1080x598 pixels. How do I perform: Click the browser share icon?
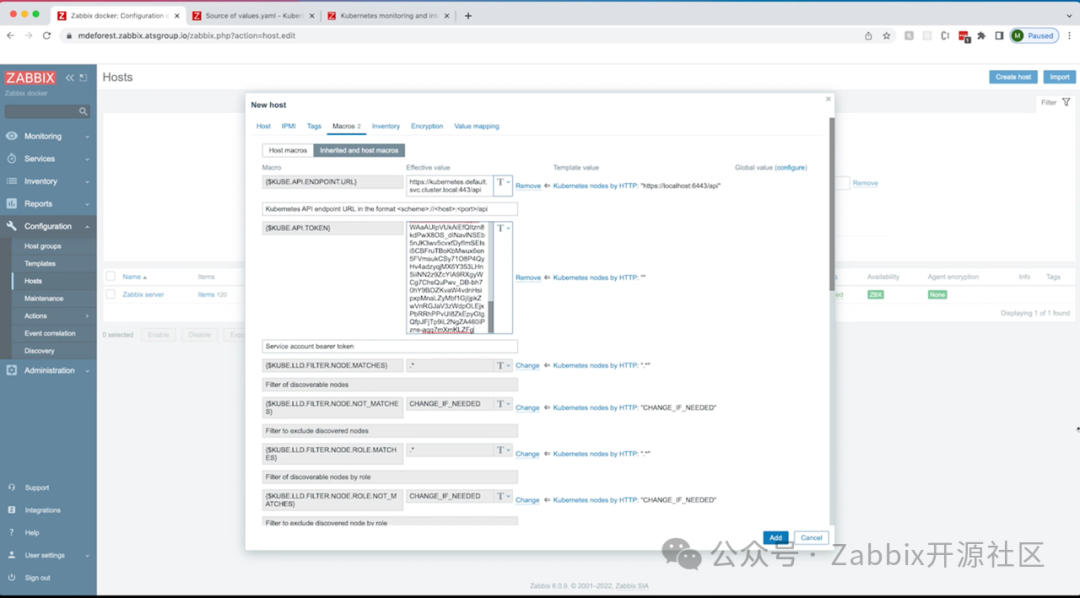[869, 36]
